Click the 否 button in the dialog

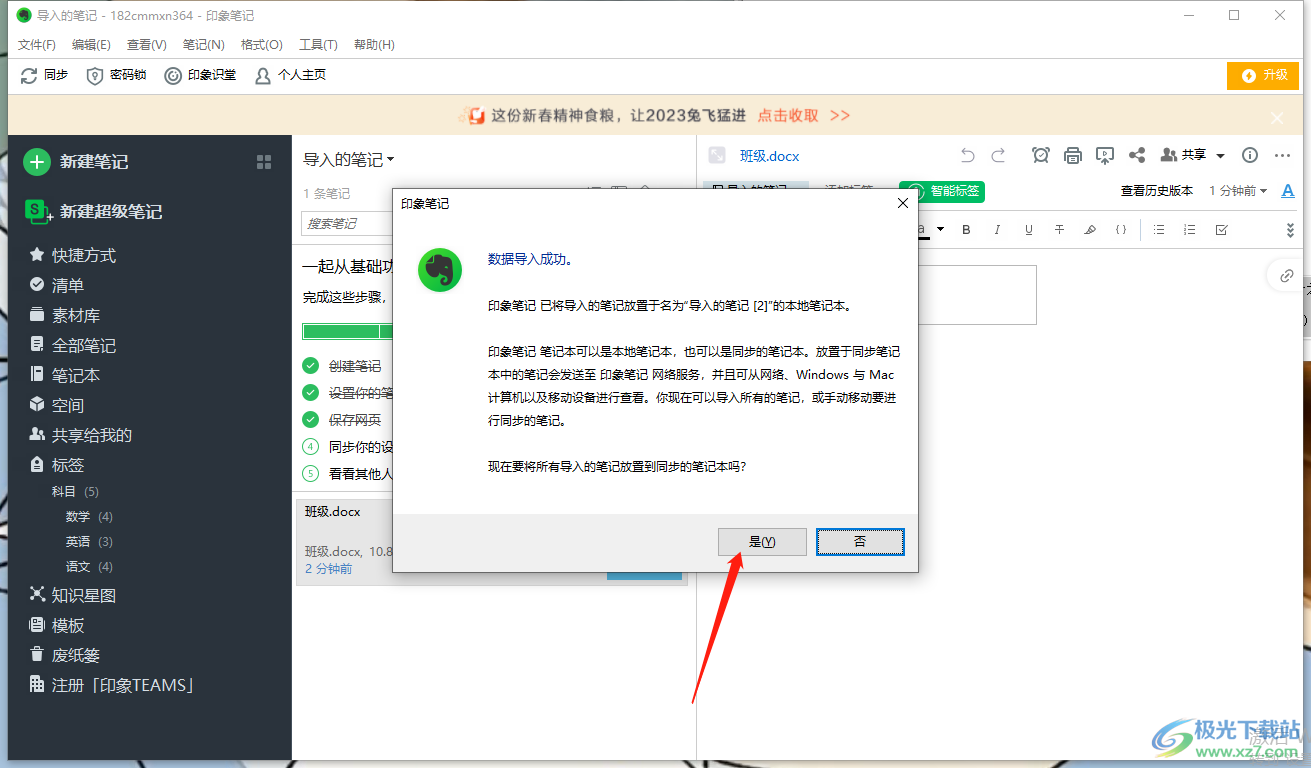(x=860, y=541)
